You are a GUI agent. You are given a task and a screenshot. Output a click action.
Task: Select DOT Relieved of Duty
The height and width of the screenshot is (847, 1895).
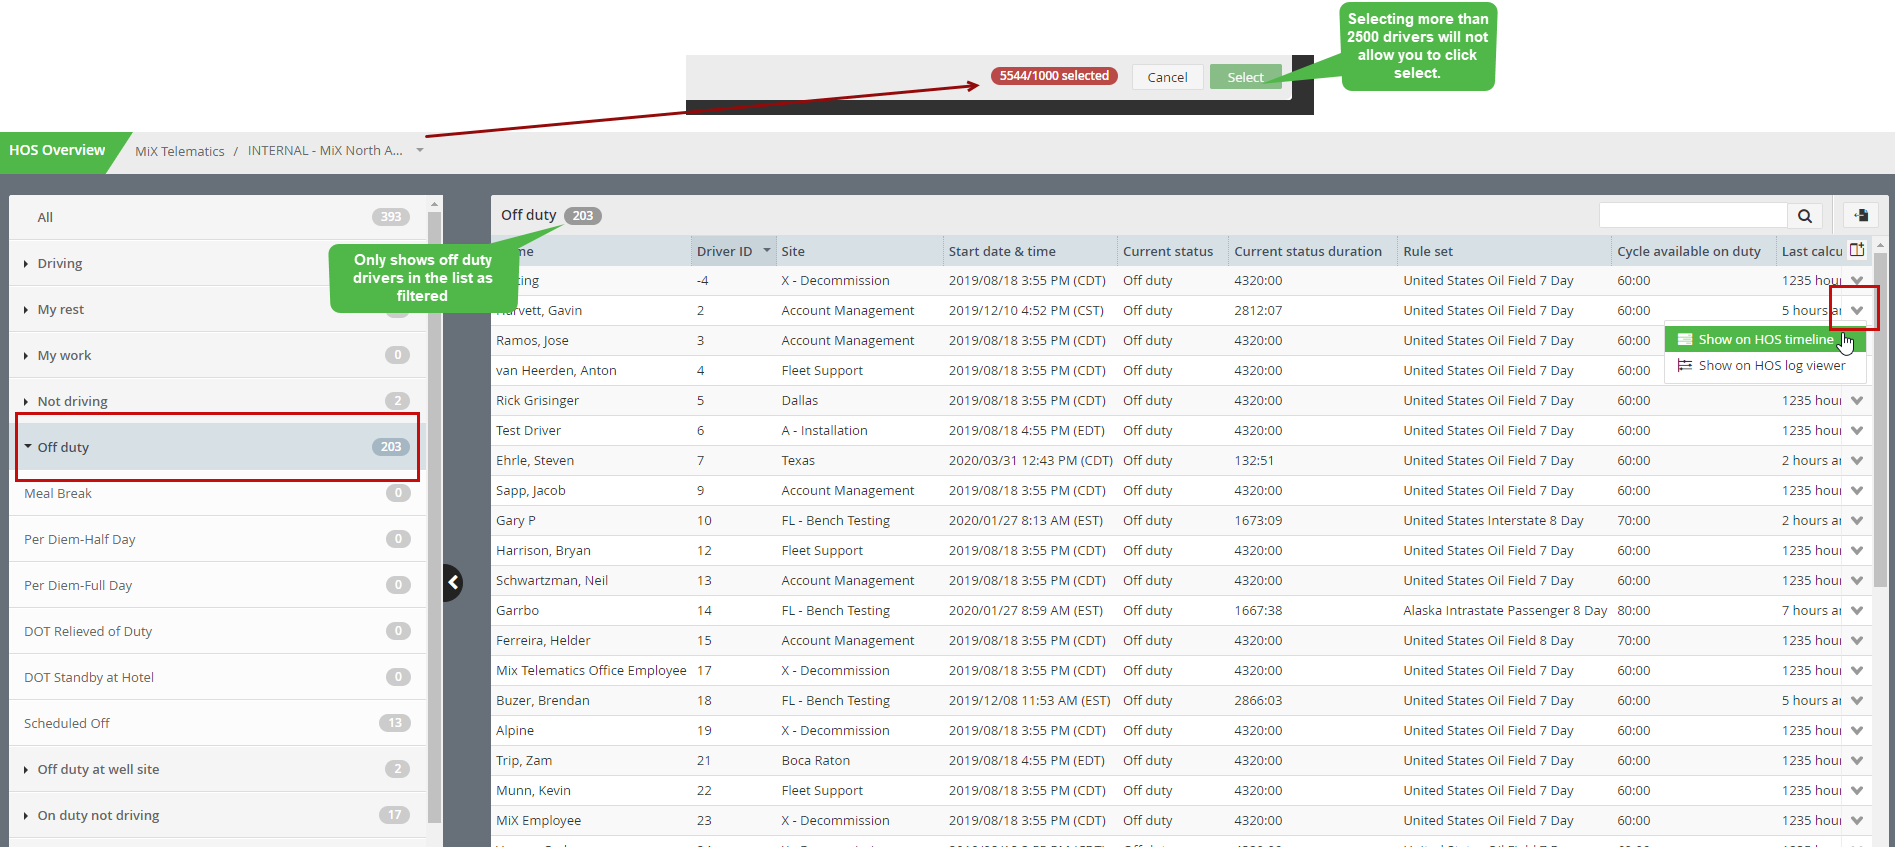coord(217,631)
